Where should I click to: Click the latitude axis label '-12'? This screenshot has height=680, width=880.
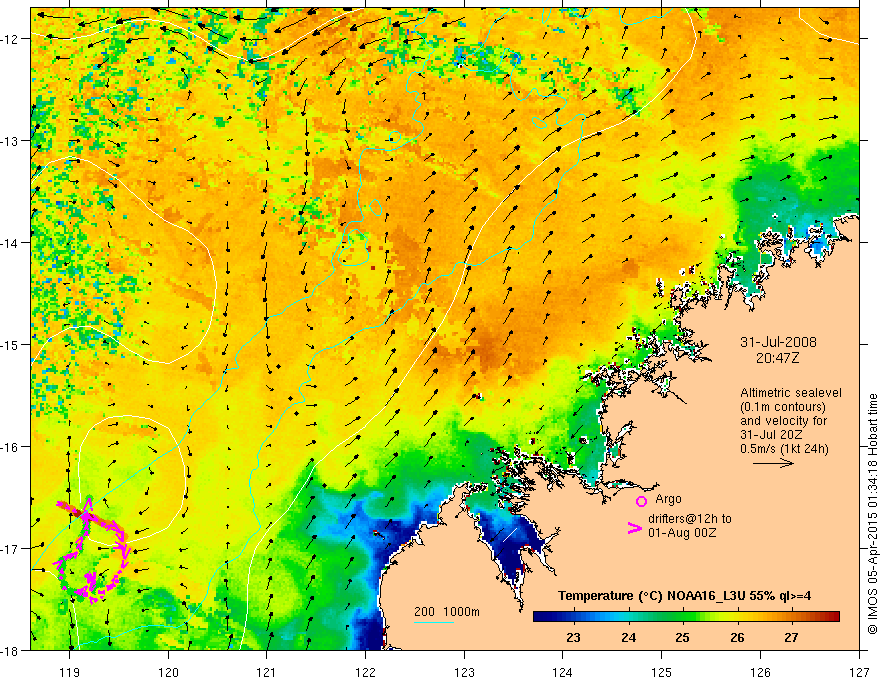pos(9,39)
